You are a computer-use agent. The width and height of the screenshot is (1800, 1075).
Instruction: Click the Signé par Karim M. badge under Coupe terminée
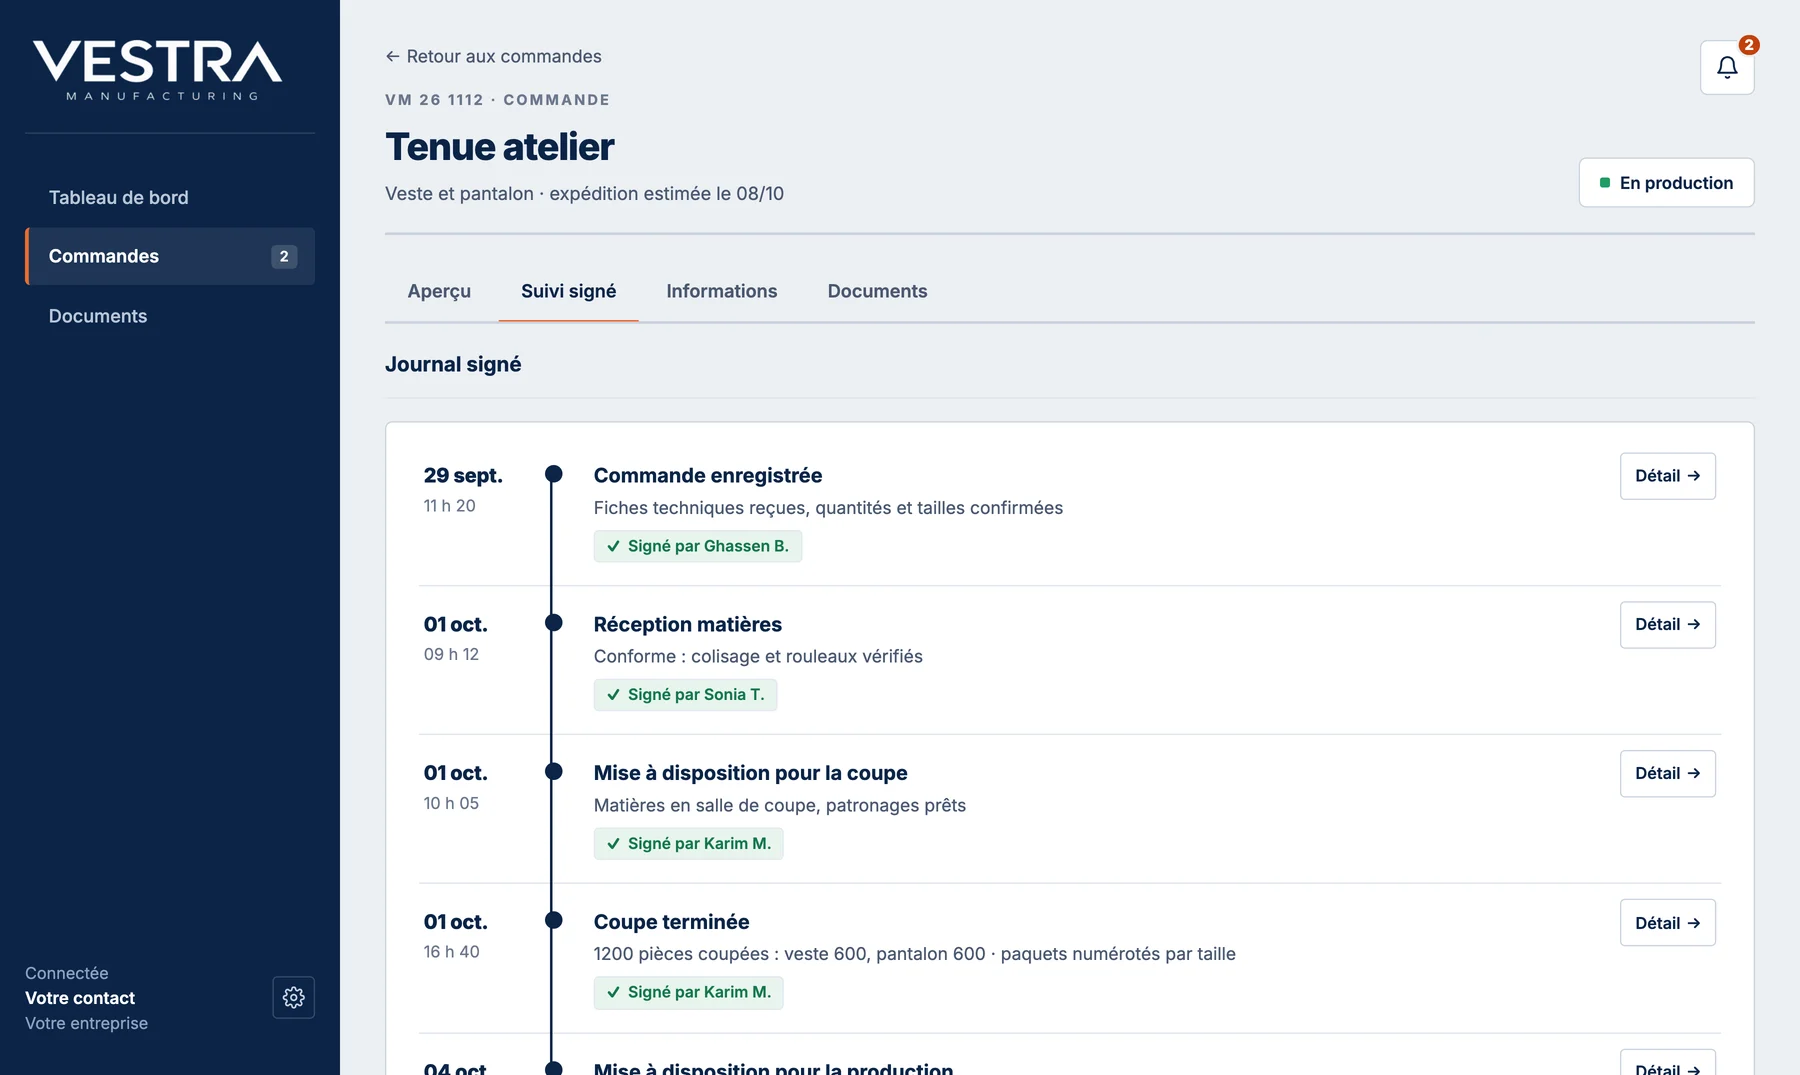[688, 992]
